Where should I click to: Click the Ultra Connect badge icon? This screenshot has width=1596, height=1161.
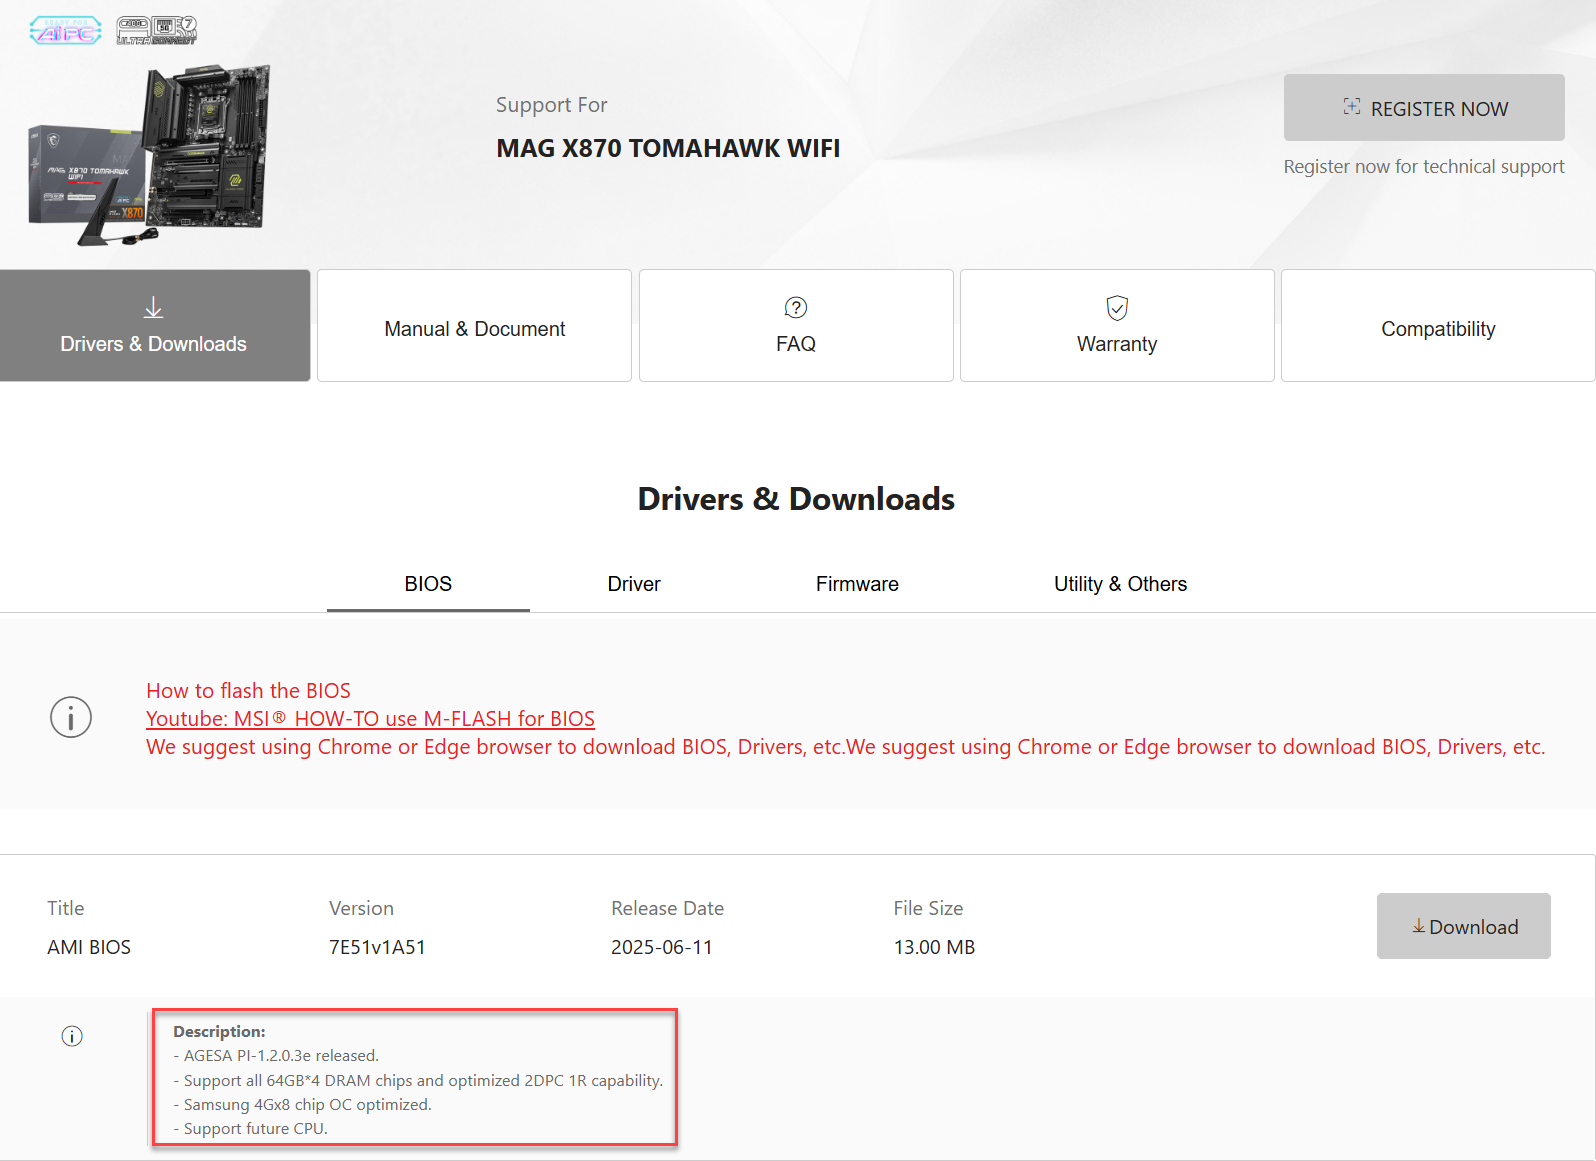tap(157, 31)
